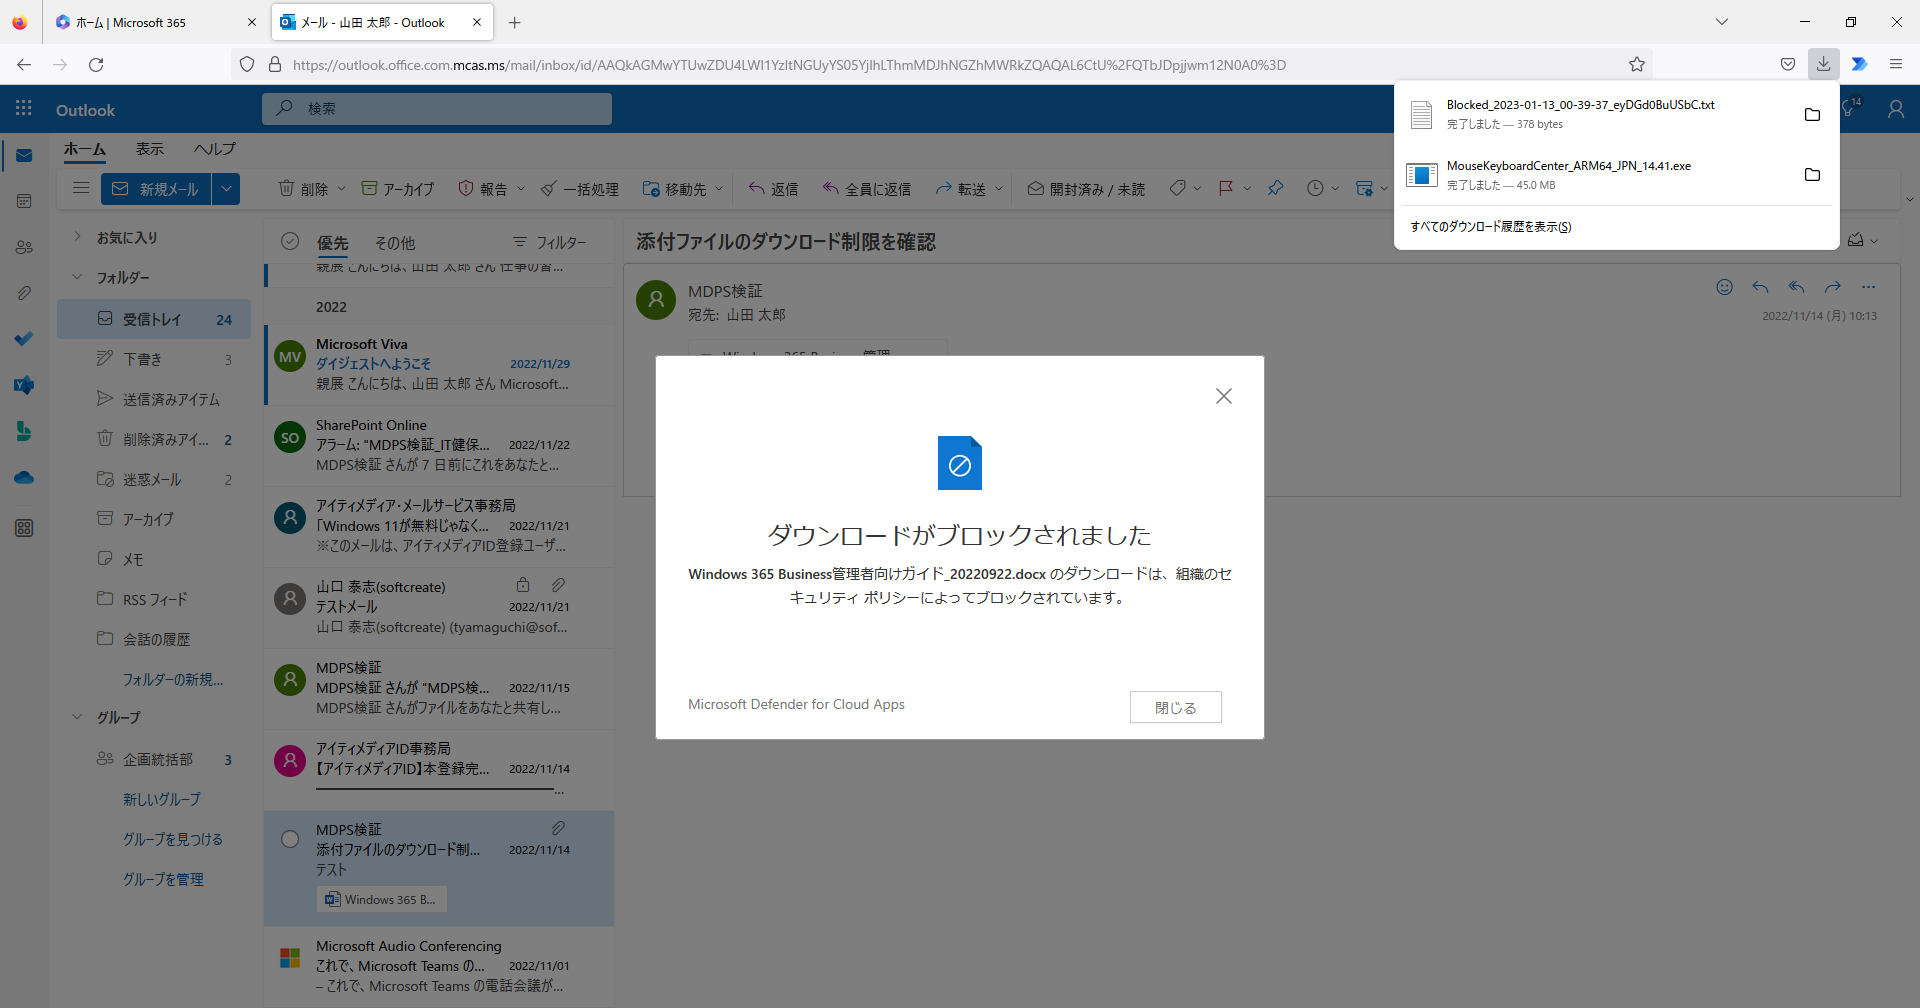This screenshot has height=1008, width=1920.
Task: Click 全員に返信 toolbar button
Action: click(867, 189)
